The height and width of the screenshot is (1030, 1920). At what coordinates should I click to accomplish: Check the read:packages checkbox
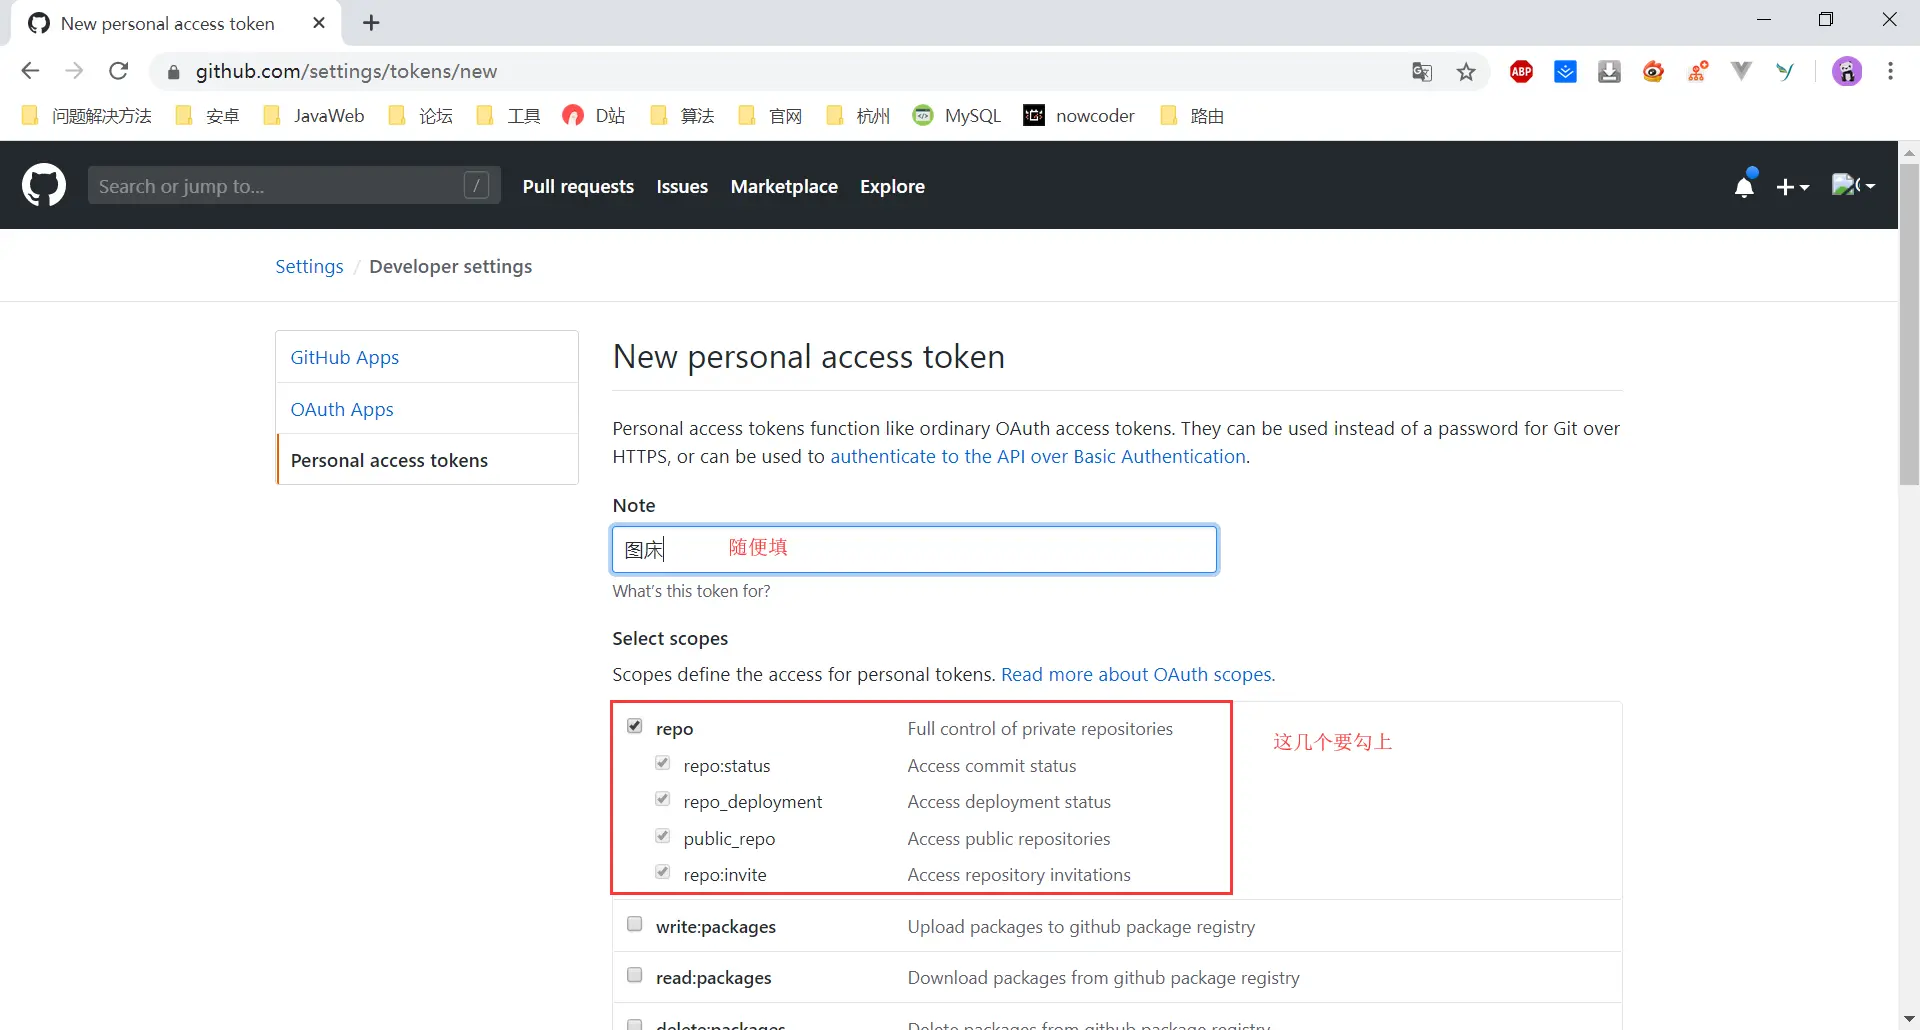(635, 975)
